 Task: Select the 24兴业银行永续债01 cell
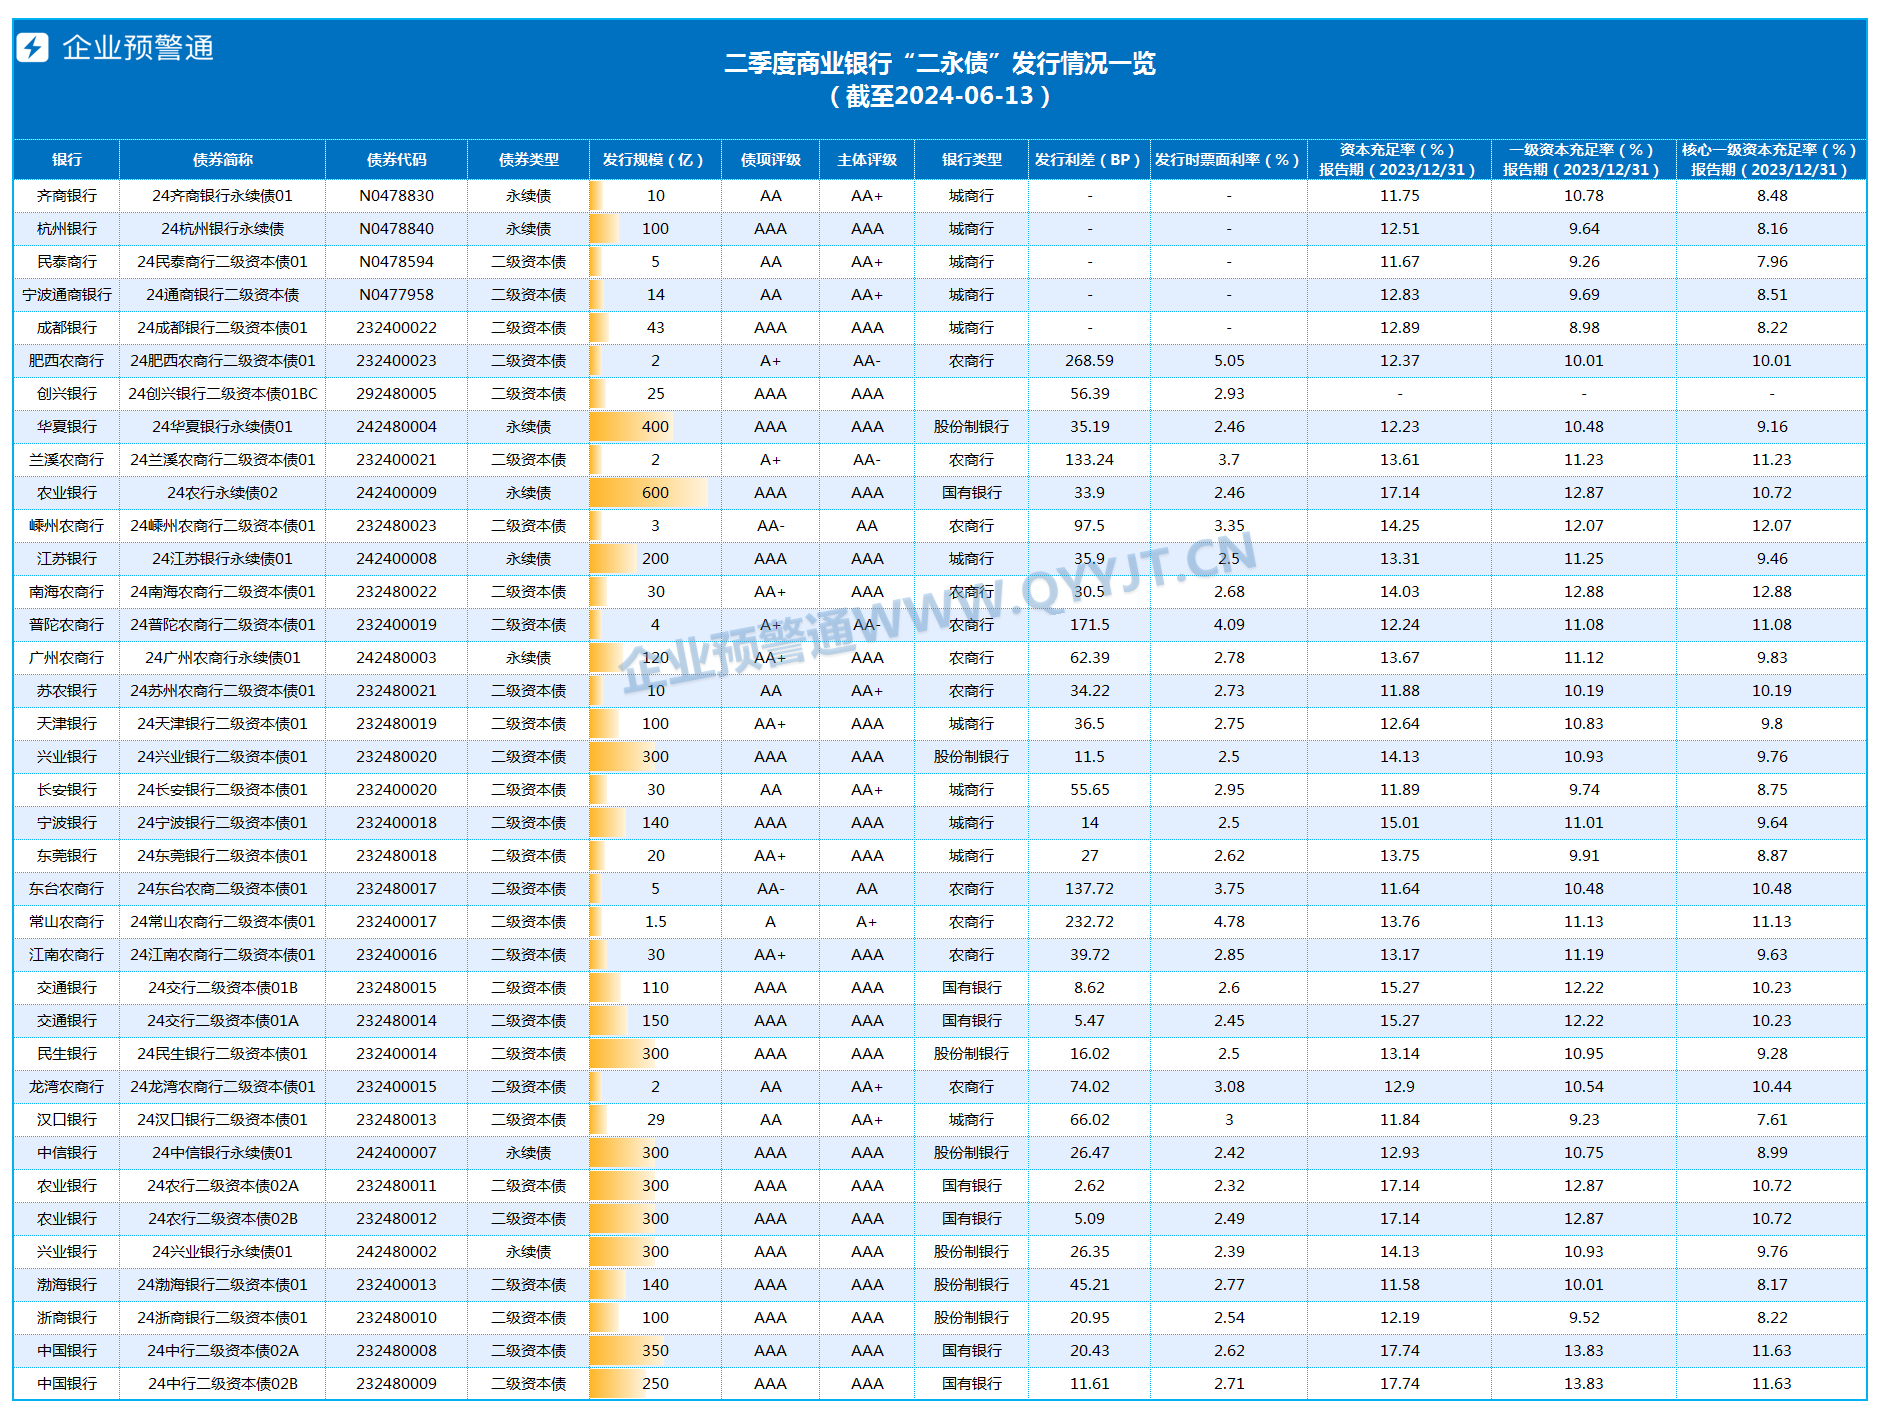(223, 1252)
